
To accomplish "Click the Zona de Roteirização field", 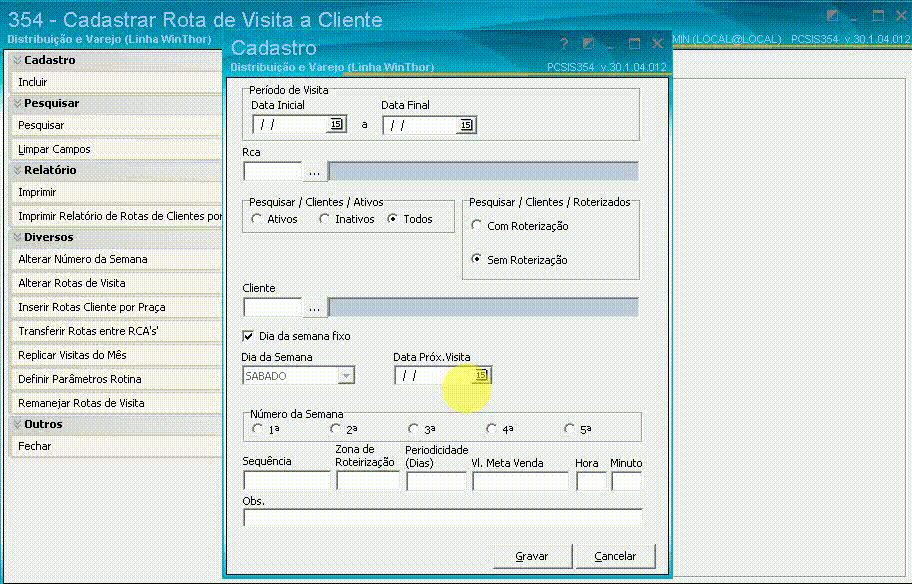I will click(368, 480).
